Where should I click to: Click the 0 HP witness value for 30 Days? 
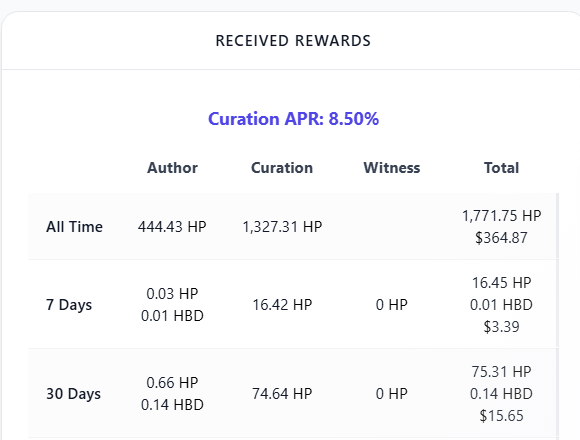(392, 394)
